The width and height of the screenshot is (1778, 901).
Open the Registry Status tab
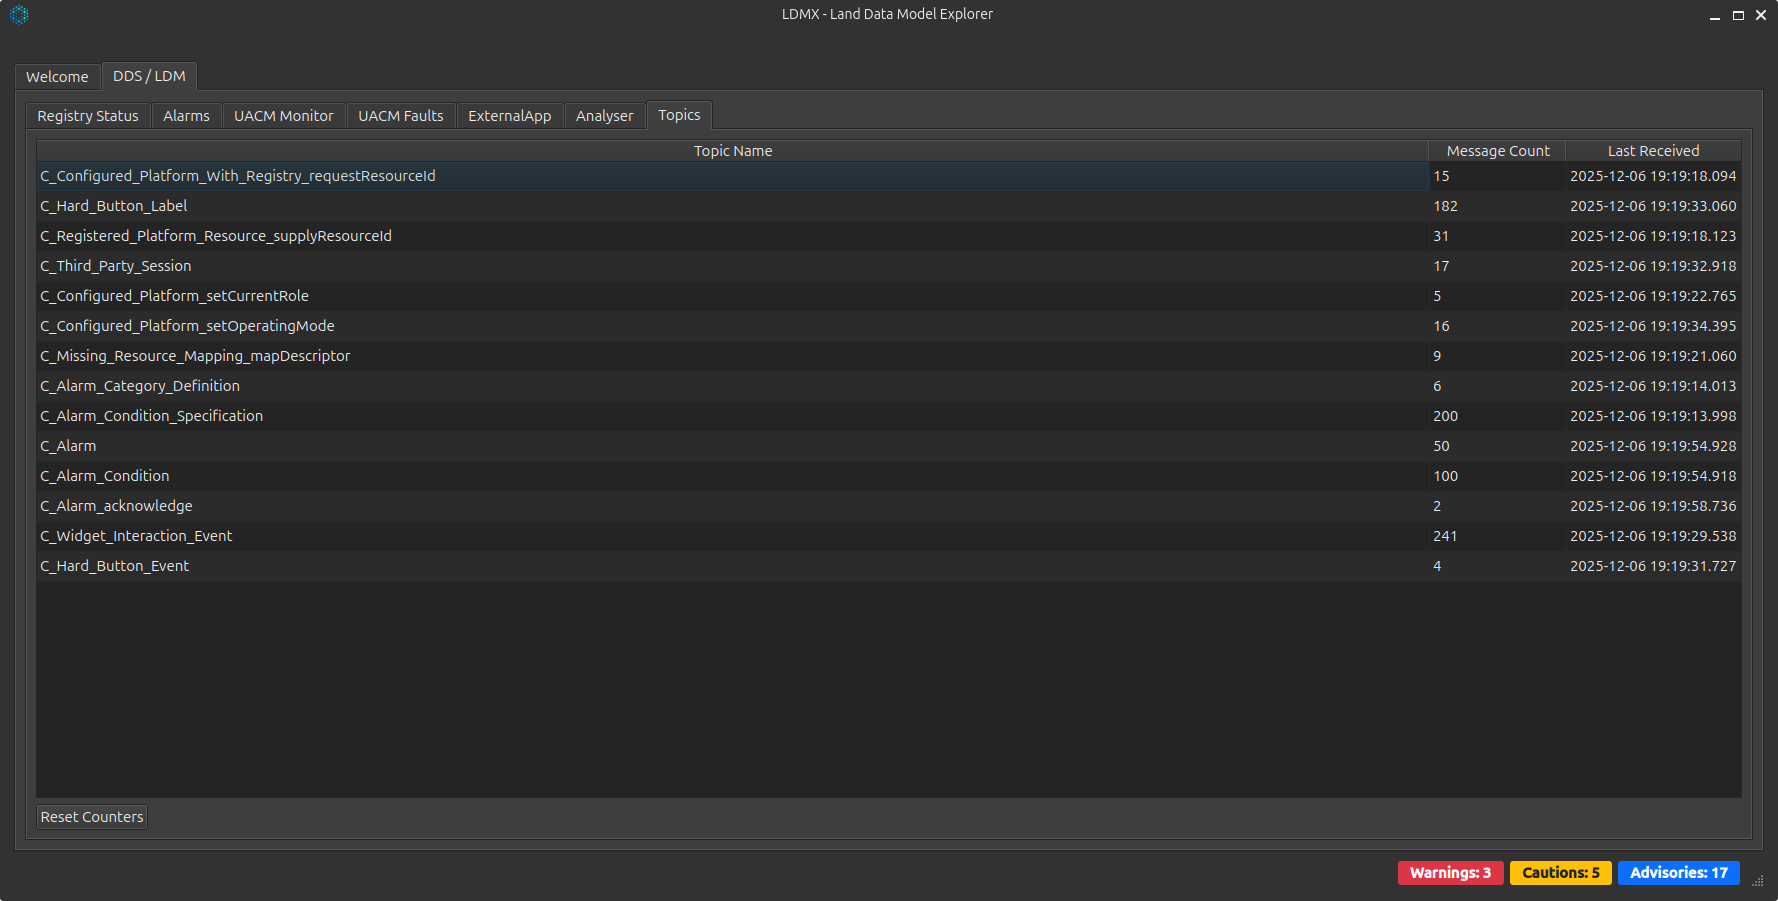[87, 115]
